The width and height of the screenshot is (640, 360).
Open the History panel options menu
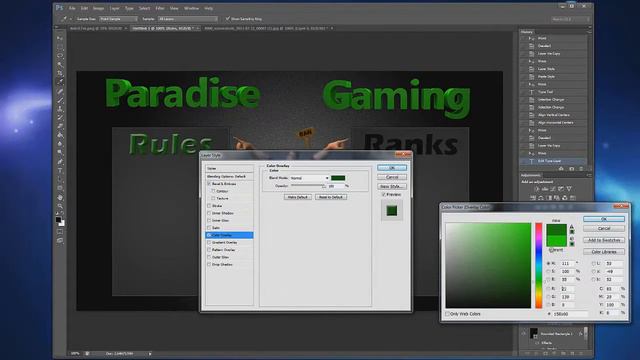(589, 32)
